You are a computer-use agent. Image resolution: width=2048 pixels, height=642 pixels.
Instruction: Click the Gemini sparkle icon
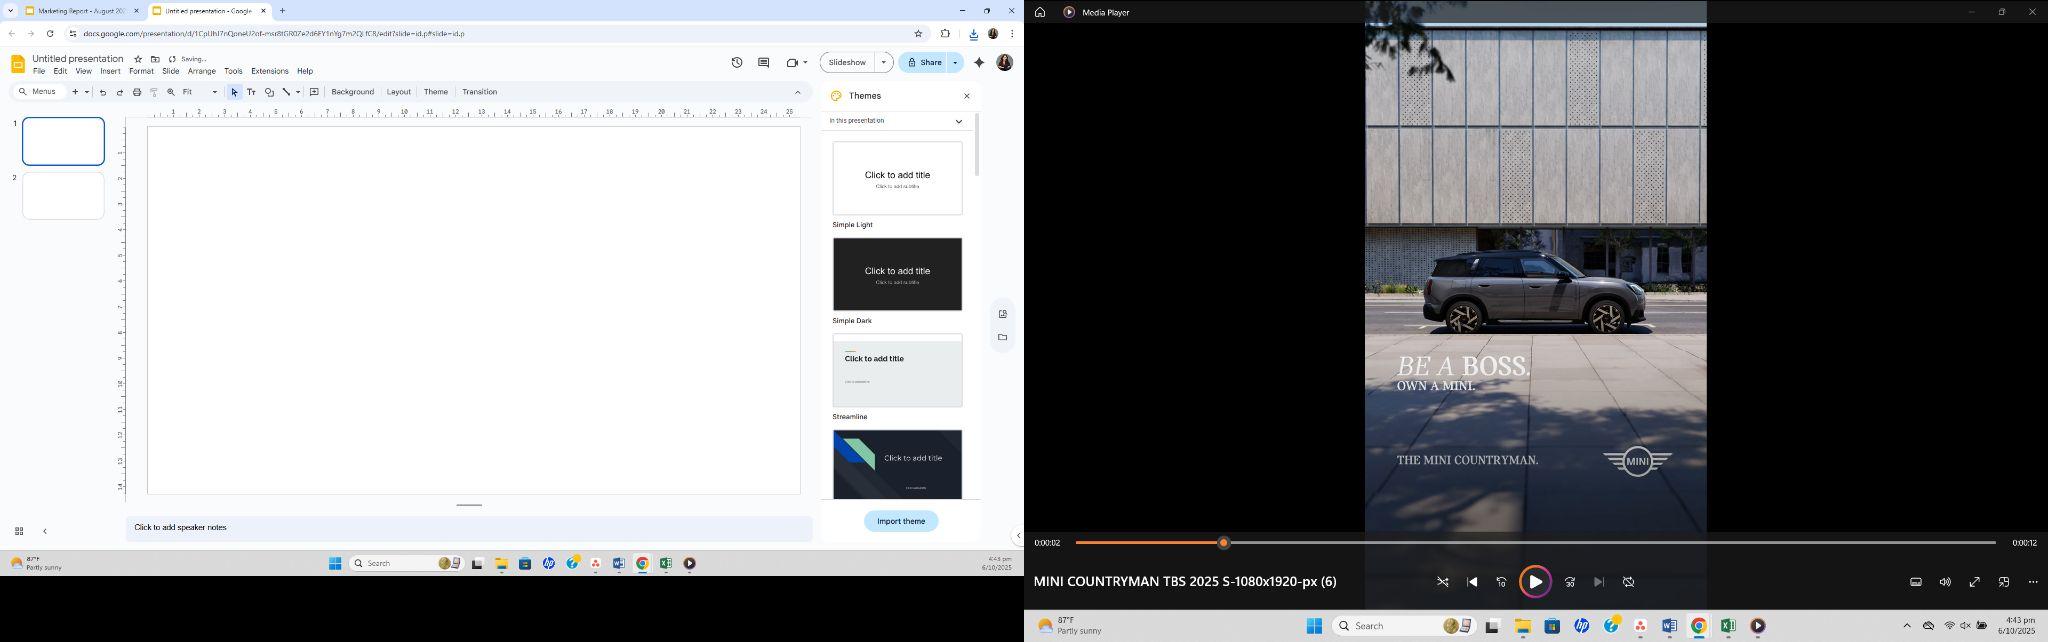(979, 62)
